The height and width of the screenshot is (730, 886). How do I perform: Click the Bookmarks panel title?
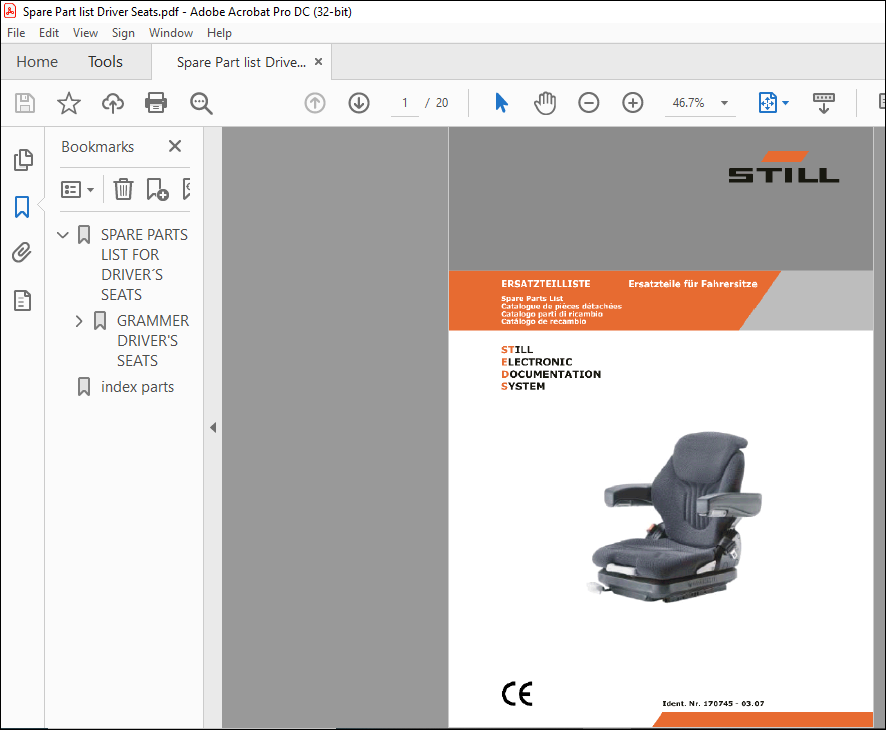98,147
